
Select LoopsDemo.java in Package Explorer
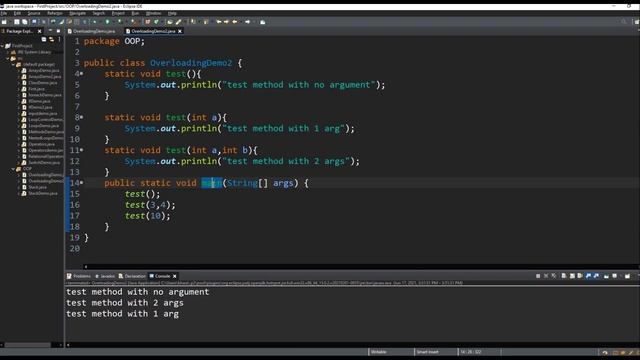click(43, 126)
